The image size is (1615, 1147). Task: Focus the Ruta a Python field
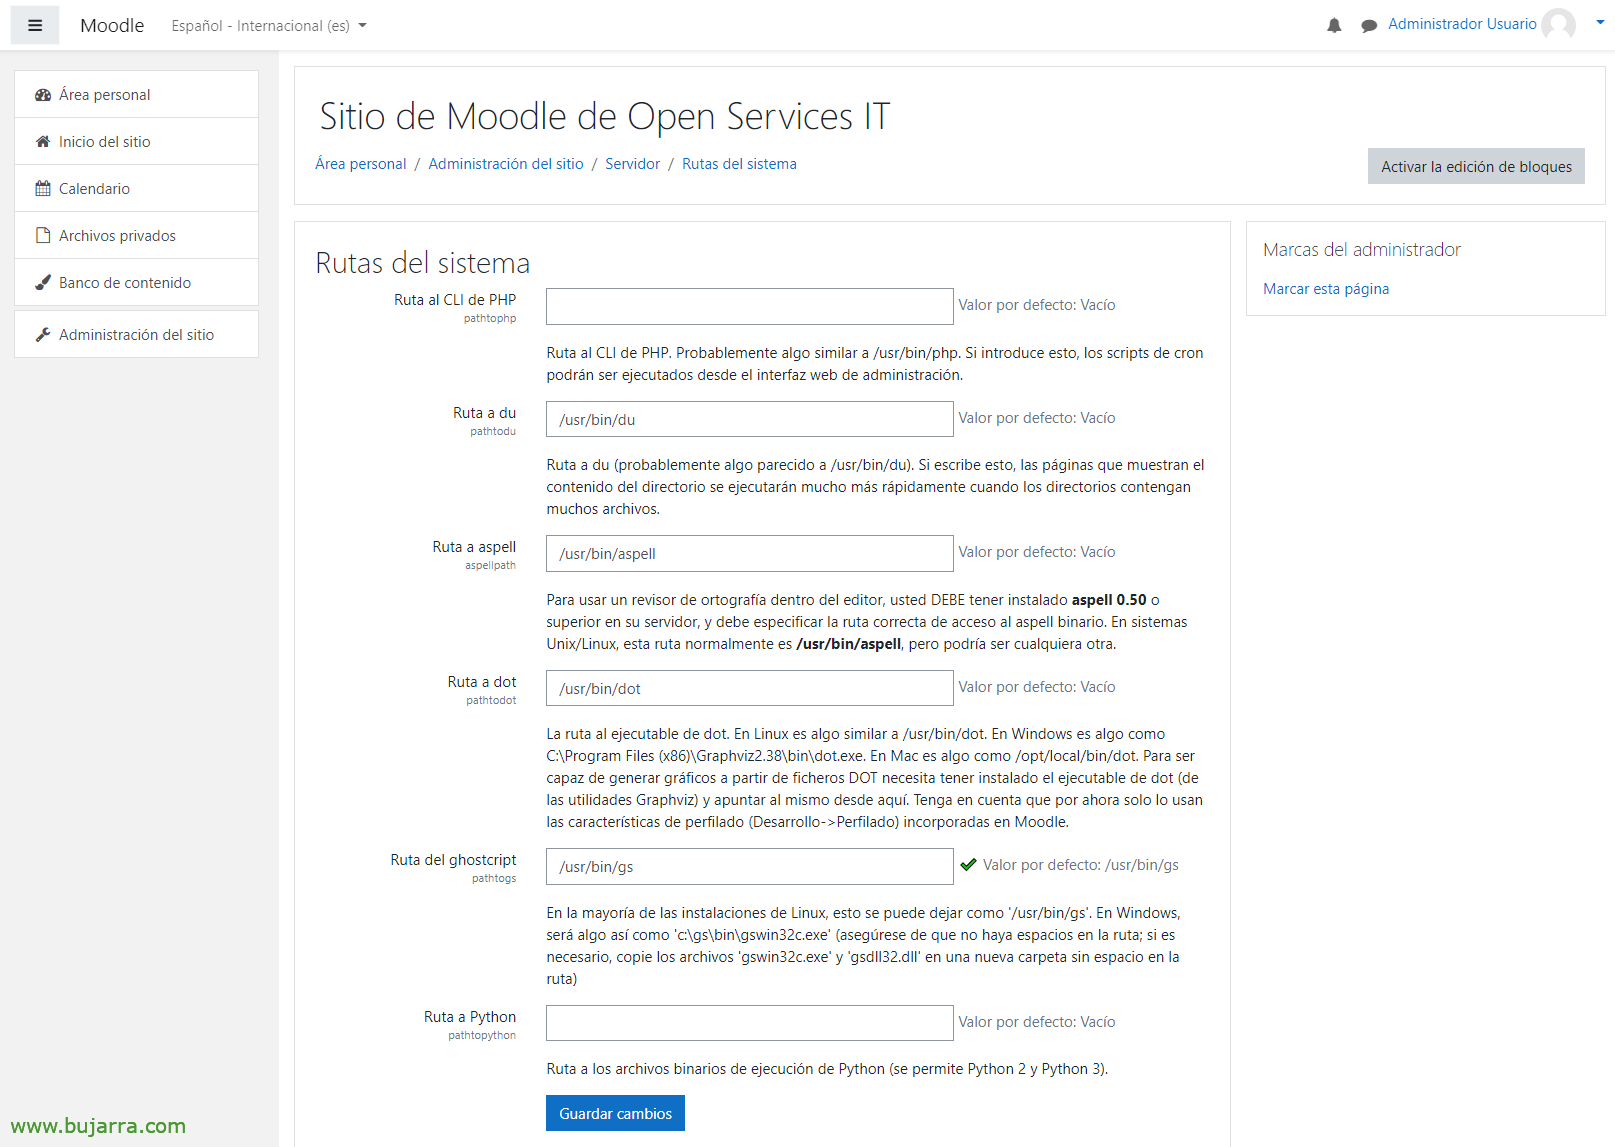(750, 1024)
